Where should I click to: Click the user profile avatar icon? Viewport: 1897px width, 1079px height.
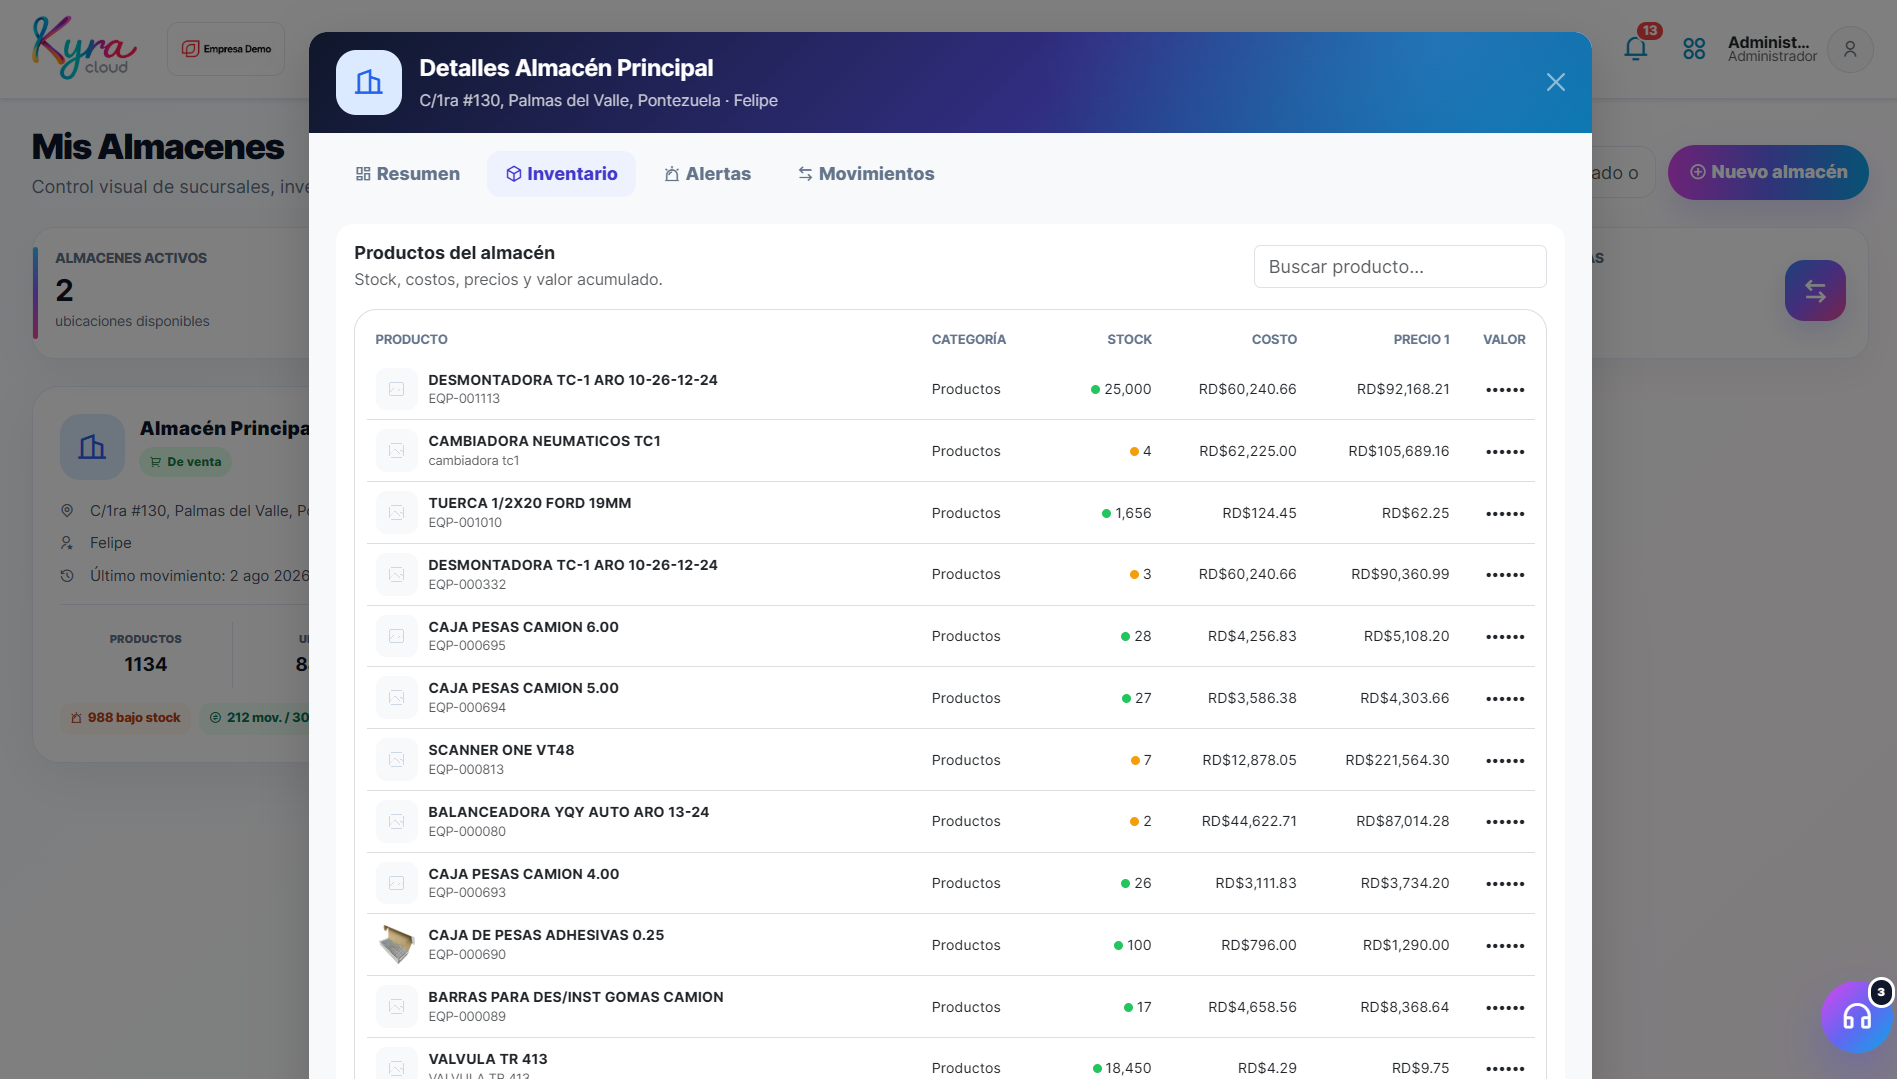(1850, 49)
